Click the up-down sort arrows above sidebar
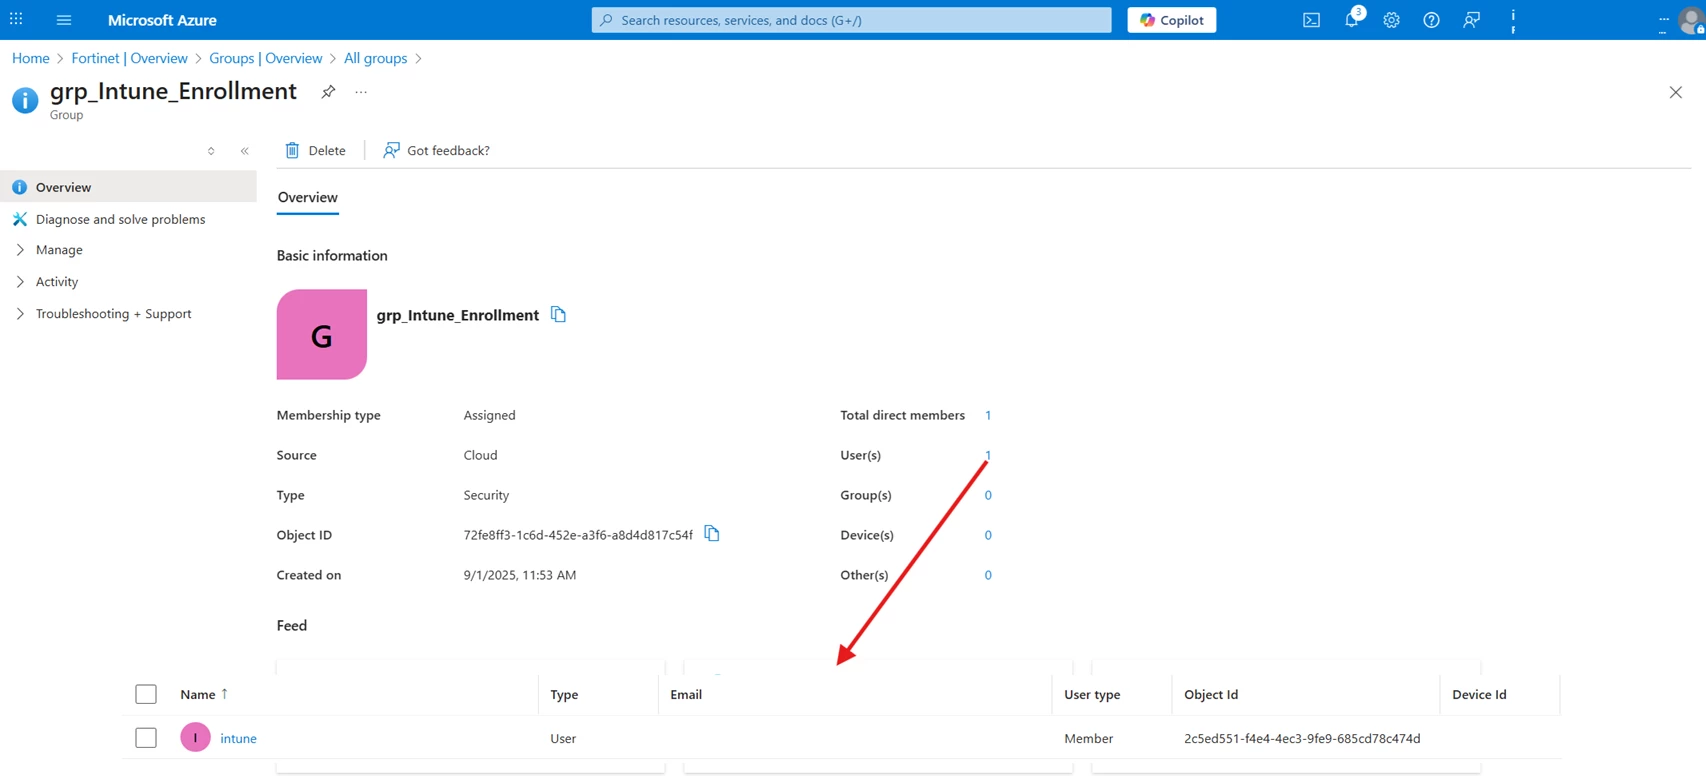This screenshot has height=776, width=1706. point(211,151)
